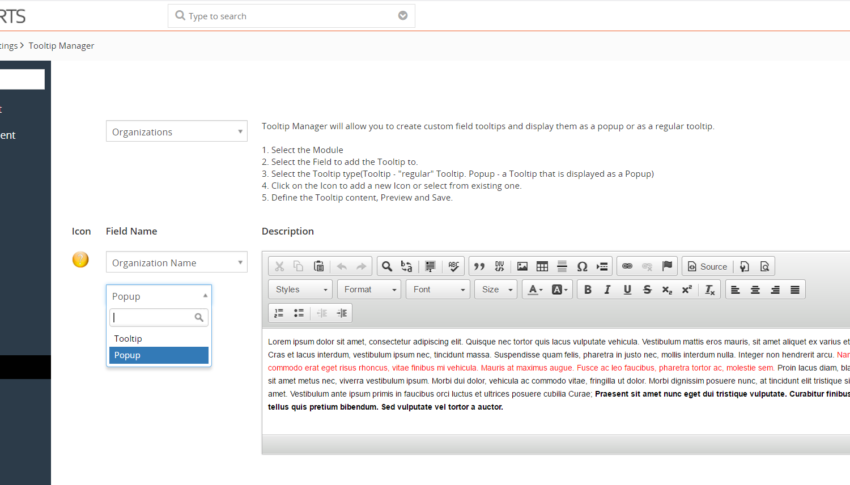The image size is (850, 485).
Task: Create a Div container icon
Action: click(x=499, y=266)
